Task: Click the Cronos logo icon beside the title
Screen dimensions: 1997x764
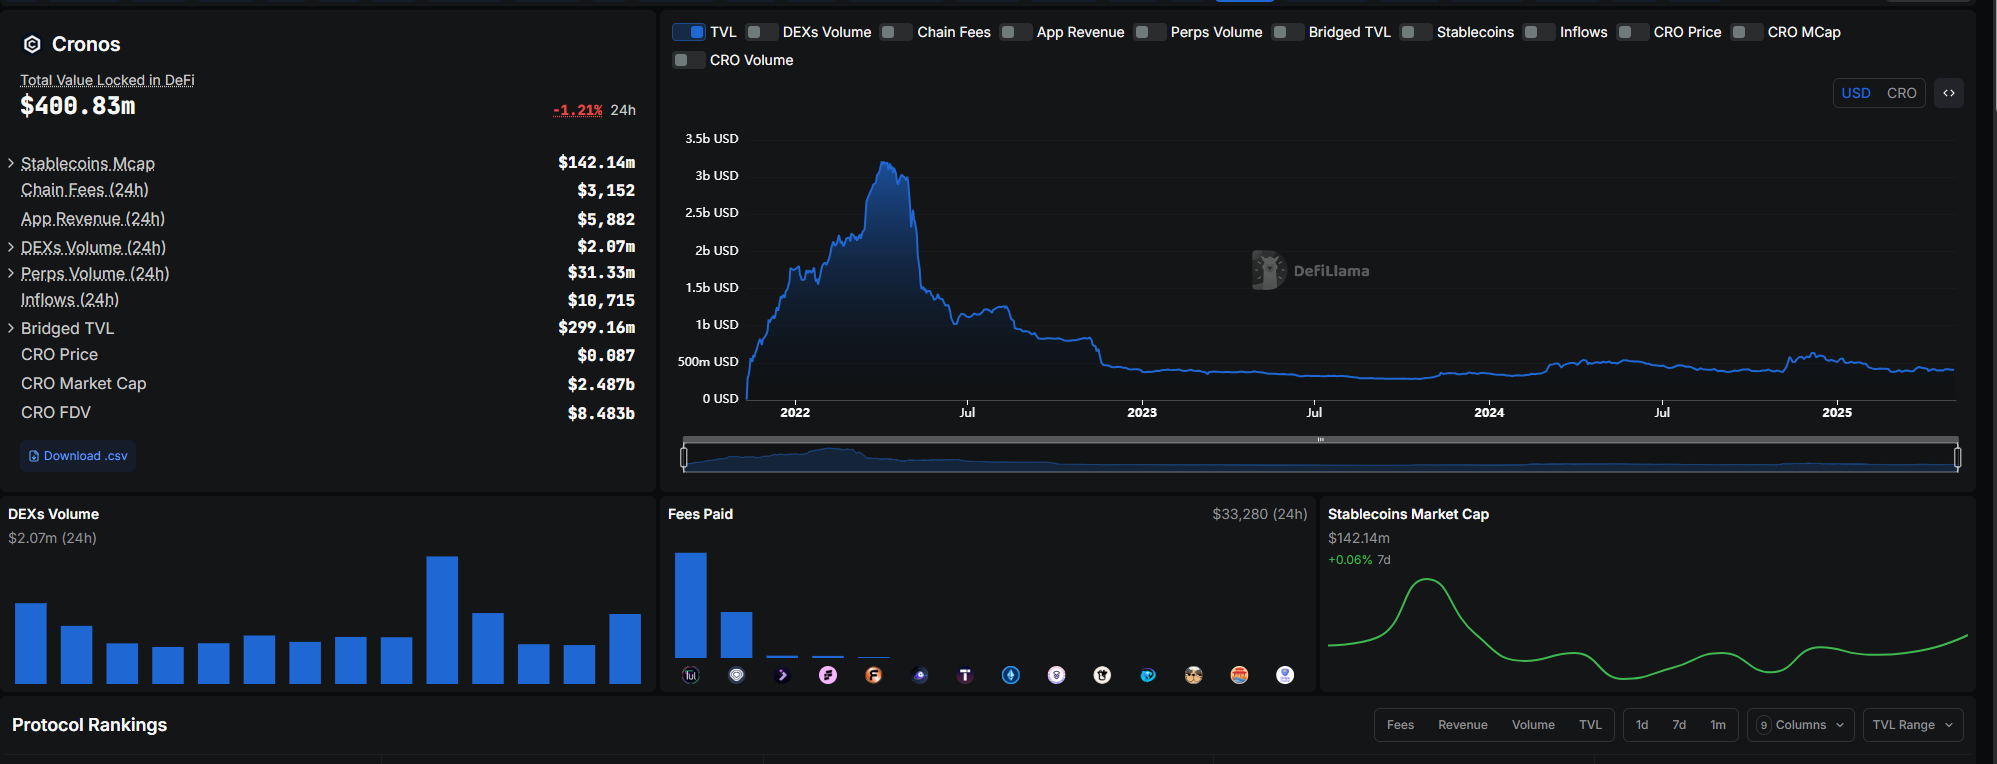Action: pyautogui.click(x=32, y=44)
